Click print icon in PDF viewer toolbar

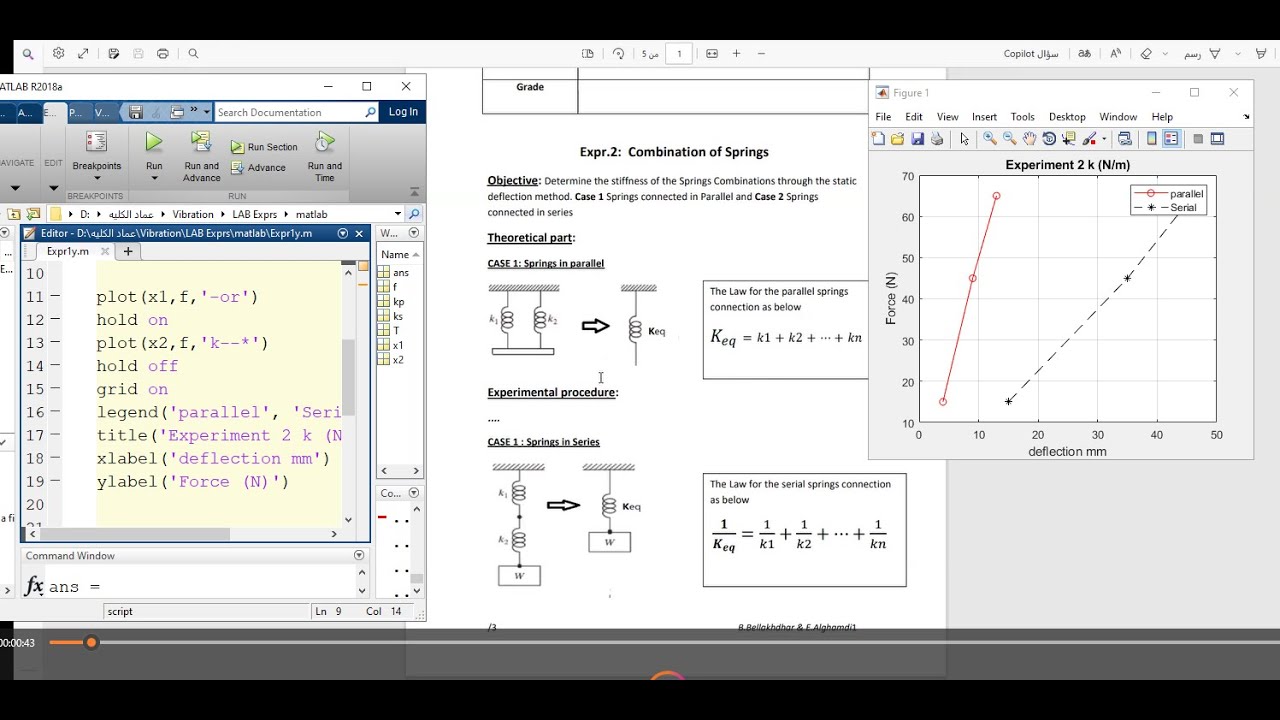click(x=163, y=54)
